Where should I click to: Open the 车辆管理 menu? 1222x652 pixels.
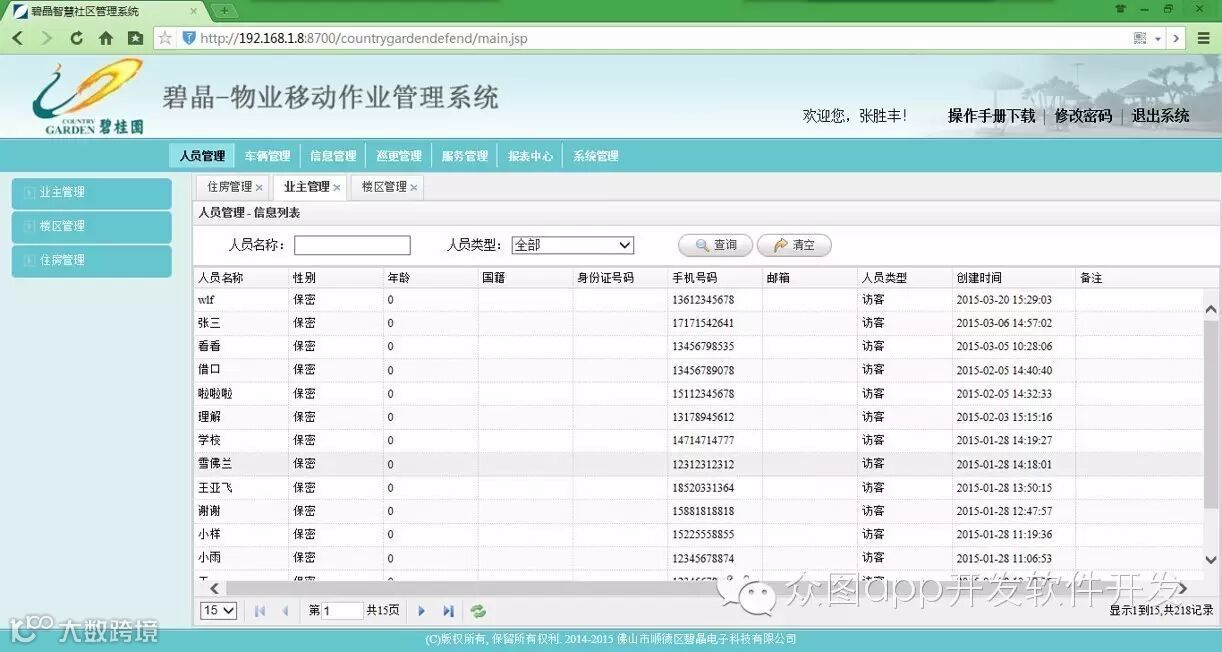(267, 156)
